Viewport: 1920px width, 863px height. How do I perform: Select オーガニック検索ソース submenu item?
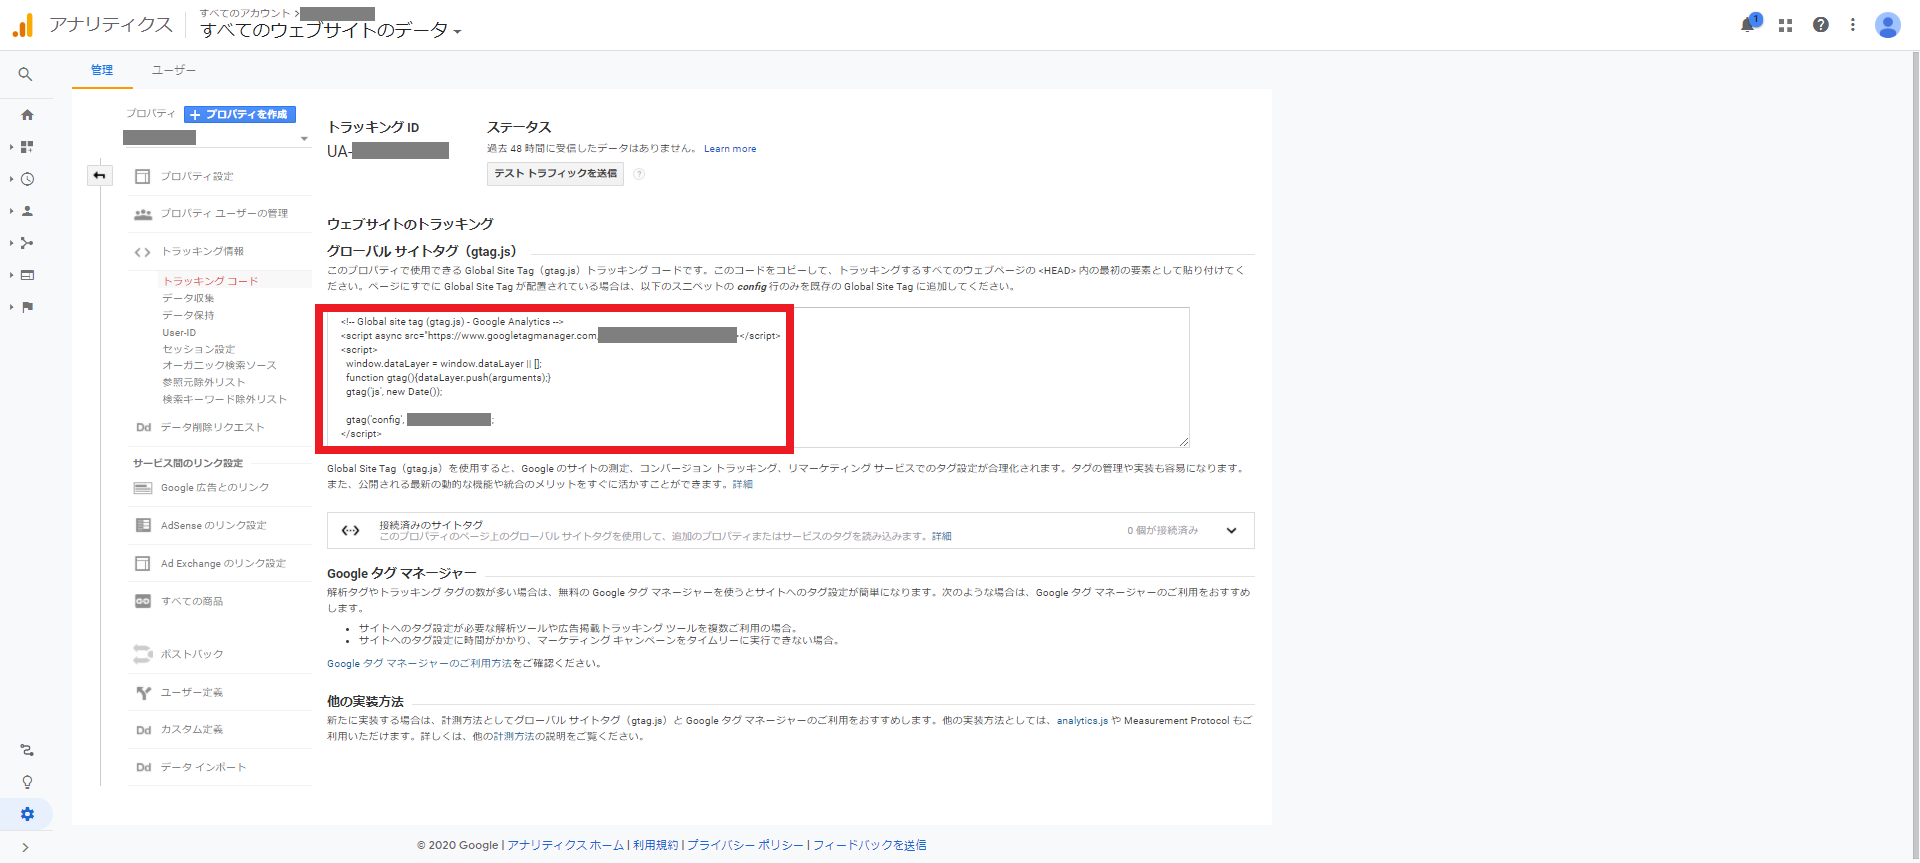(x=219, y=365)
